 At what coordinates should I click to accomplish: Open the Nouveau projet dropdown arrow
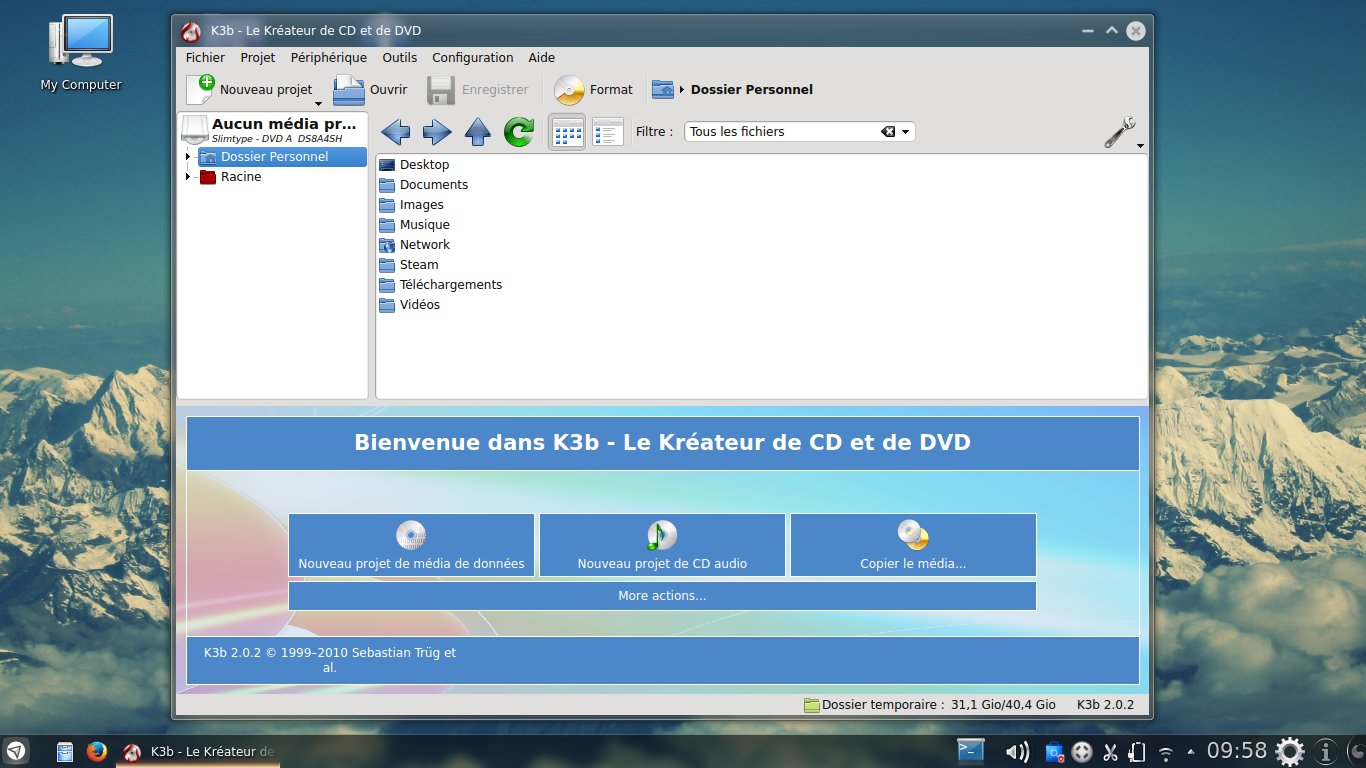coord(318,103)
